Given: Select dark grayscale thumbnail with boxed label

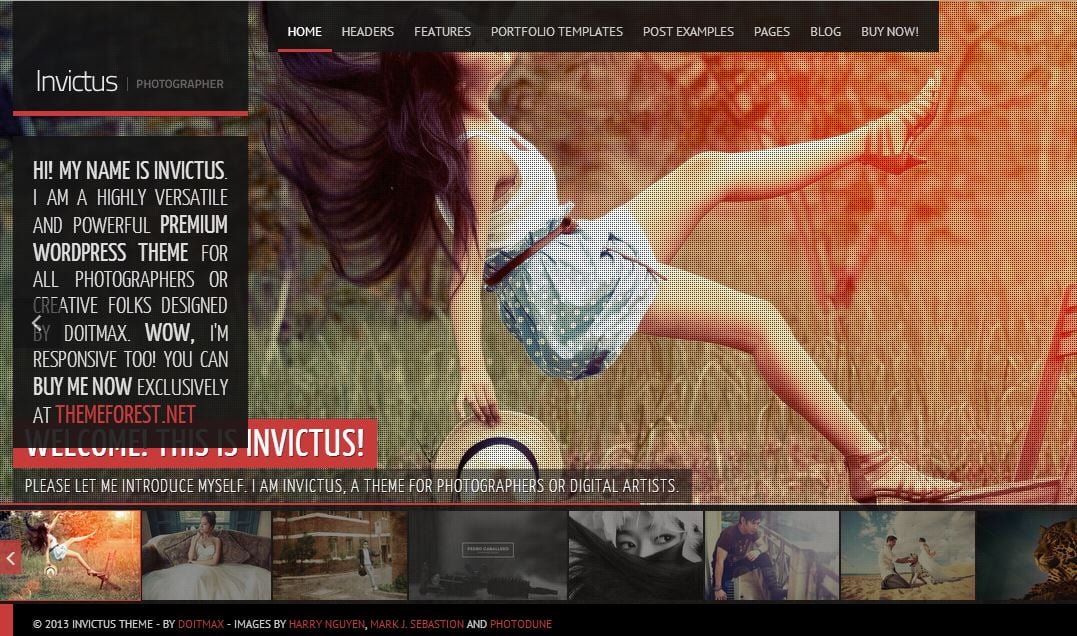Looking at the screenshot, I should (x=488, y=555).
